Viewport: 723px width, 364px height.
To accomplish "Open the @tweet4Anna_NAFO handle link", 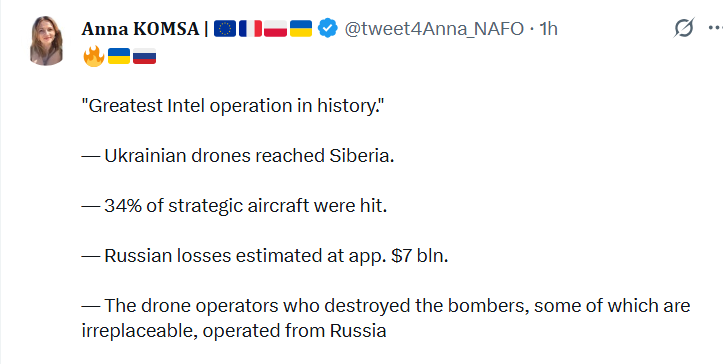I will pos(434,29).
